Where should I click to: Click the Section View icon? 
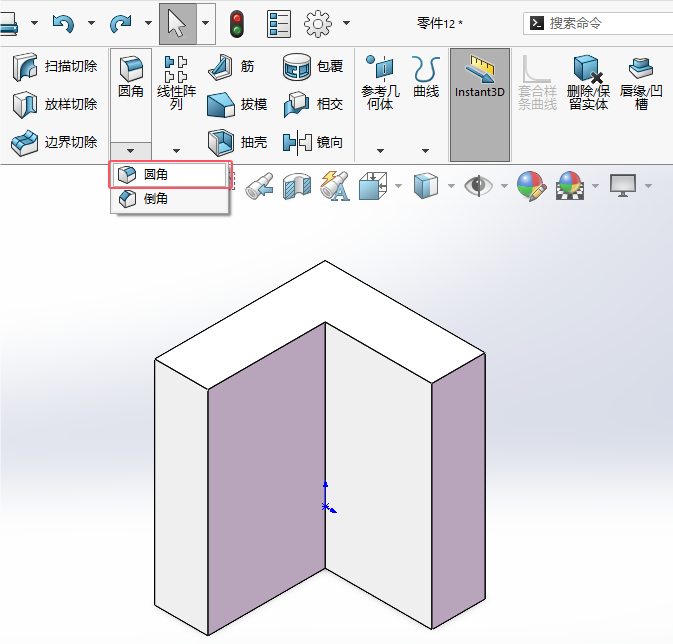tap(297, 186)
